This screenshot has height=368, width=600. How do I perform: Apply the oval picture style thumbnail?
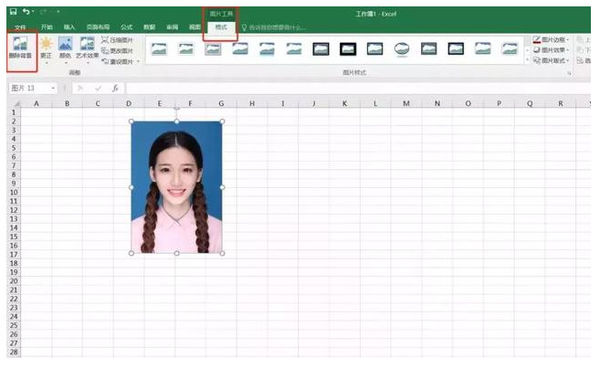[402, 49]
